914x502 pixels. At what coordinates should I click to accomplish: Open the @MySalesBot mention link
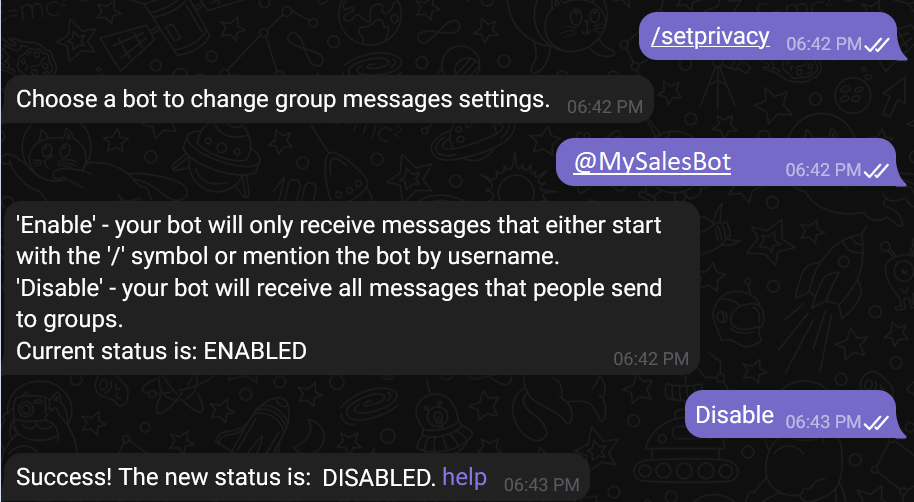coord(651,162)
